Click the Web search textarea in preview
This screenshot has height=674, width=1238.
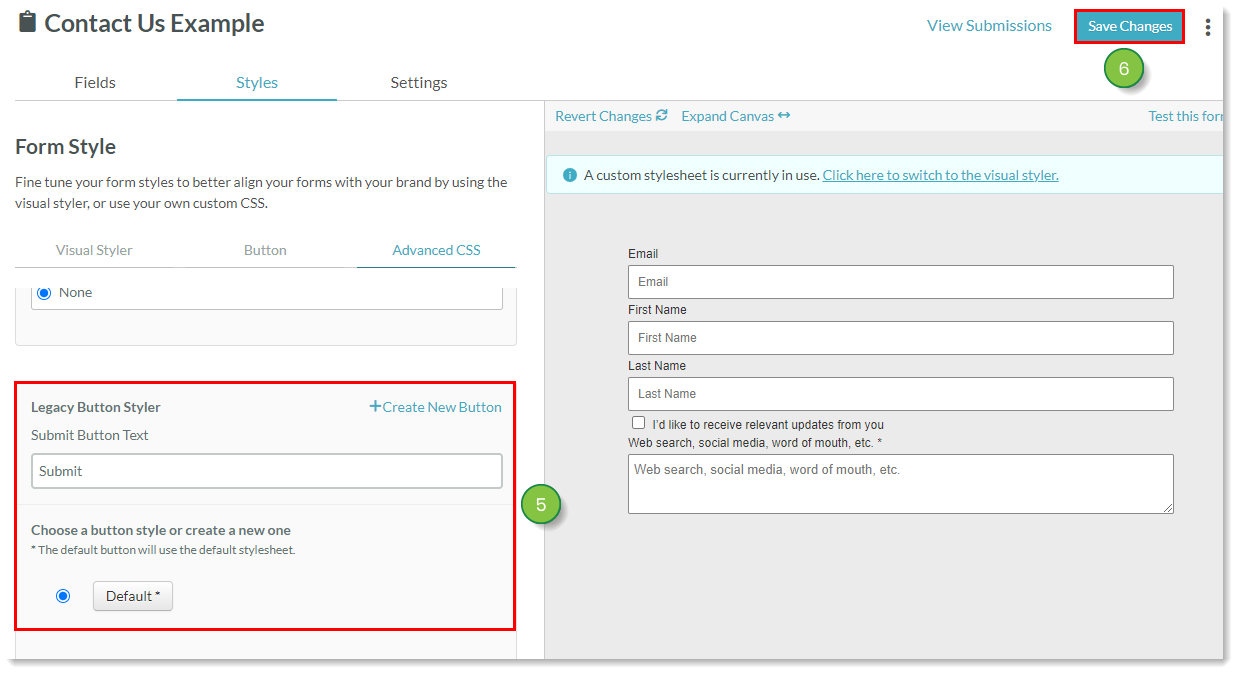(x=901, y=484)
